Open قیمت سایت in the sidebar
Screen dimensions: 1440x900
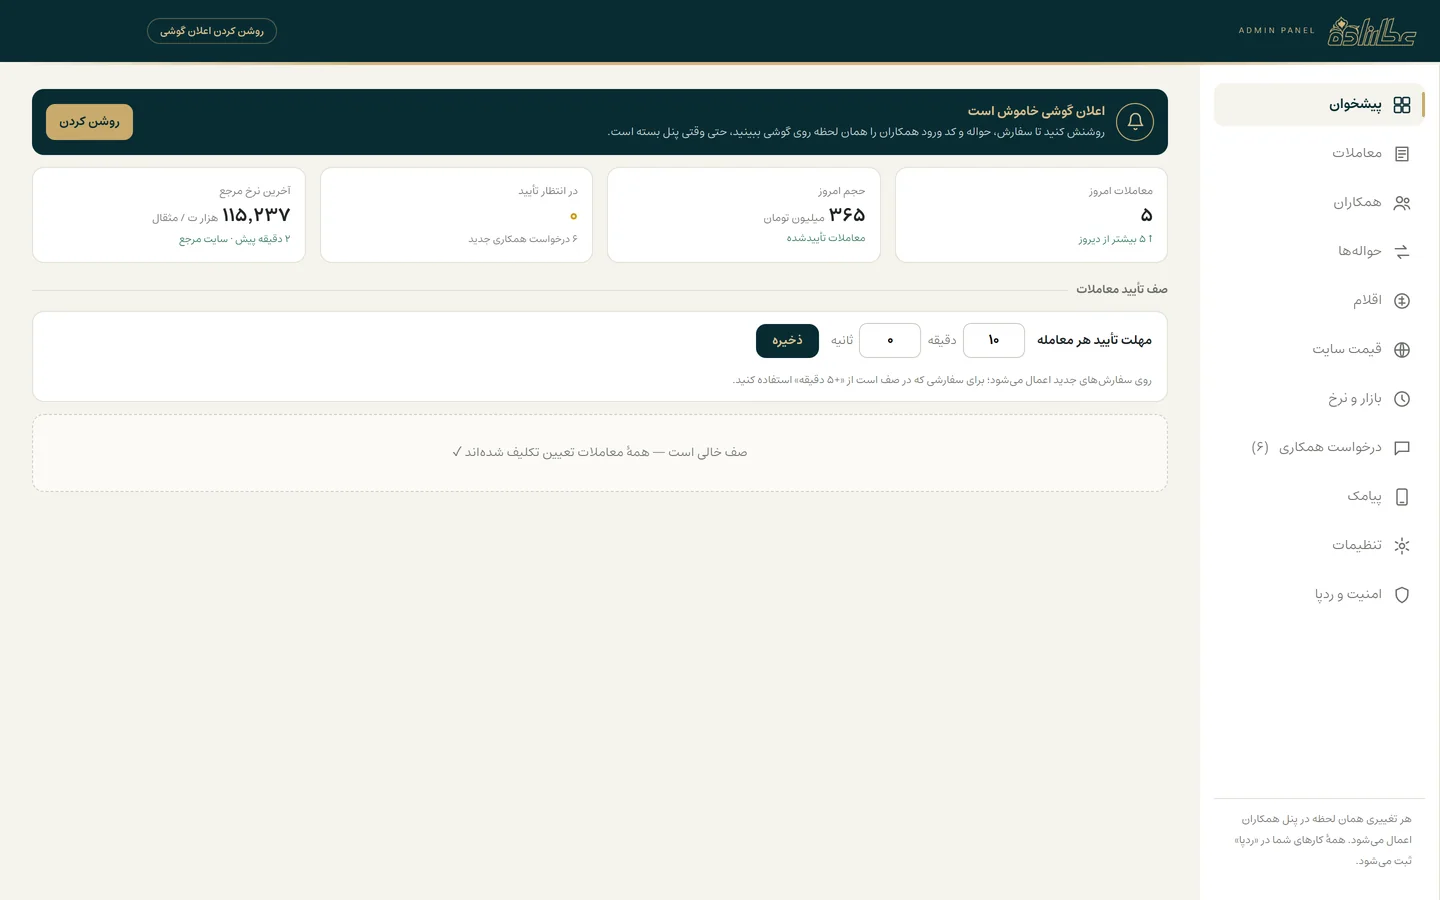click(1319, 350)
